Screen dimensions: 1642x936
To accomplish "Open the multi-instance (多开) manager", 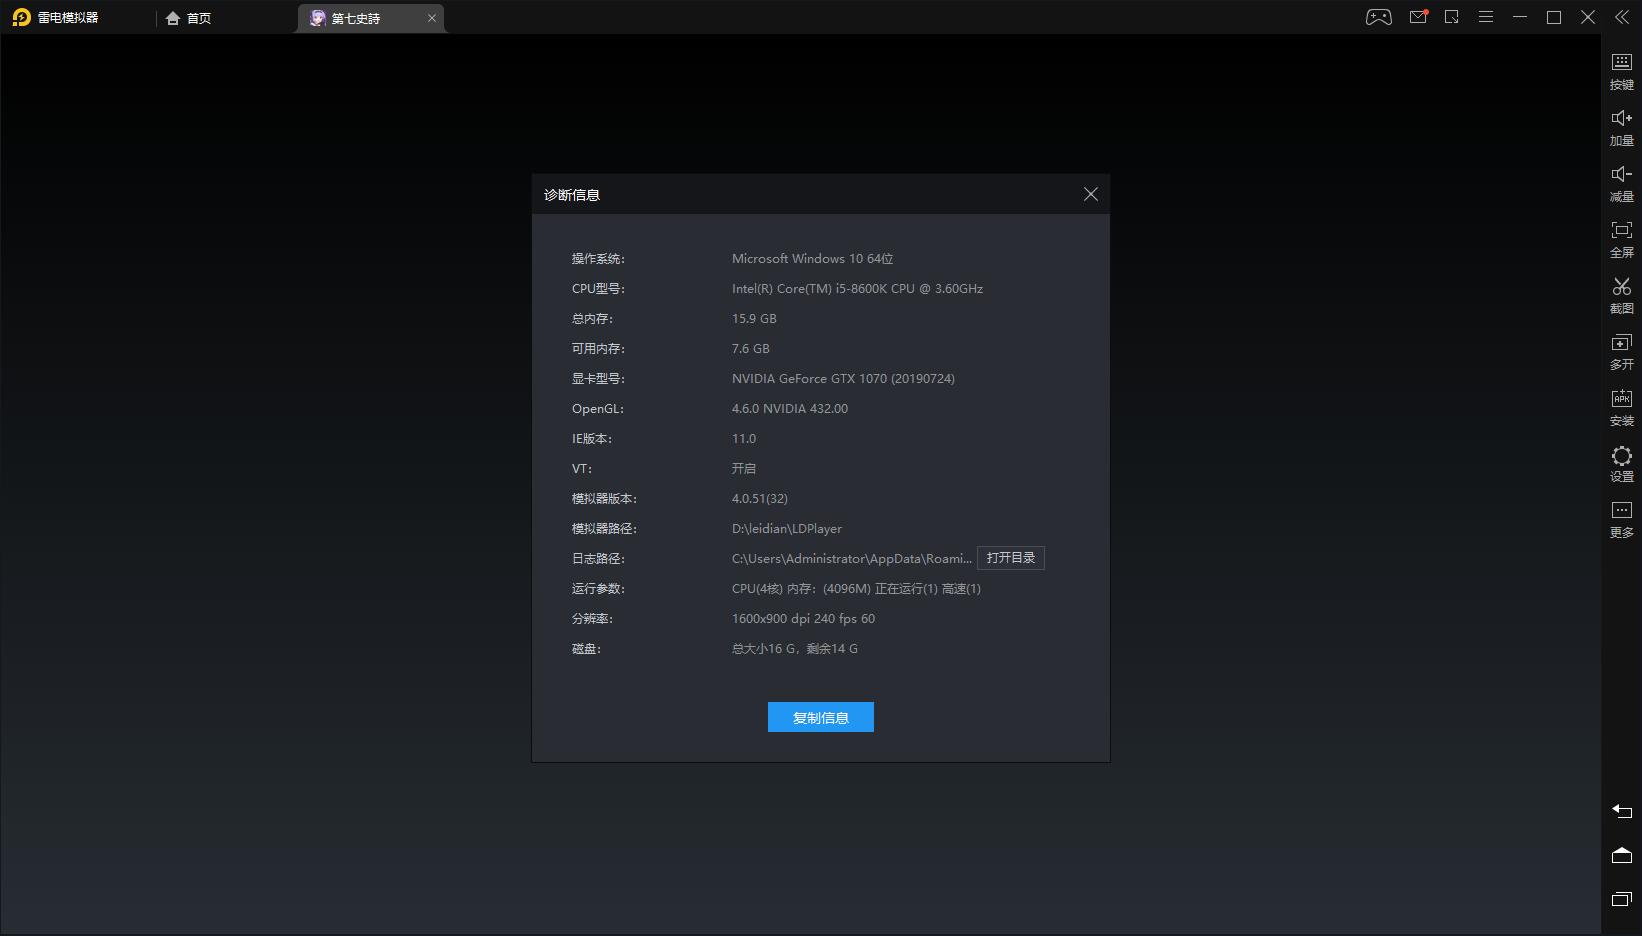I will (x=1621, y=350).
